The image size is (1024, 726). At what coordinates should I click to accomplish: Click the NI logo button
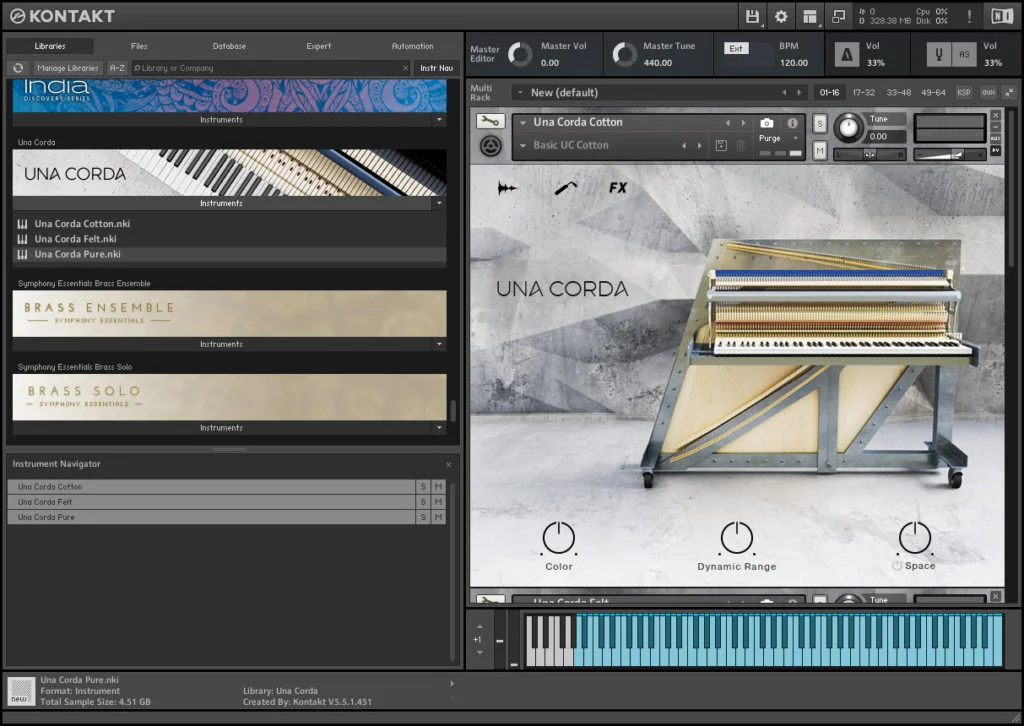point(1002,16)
